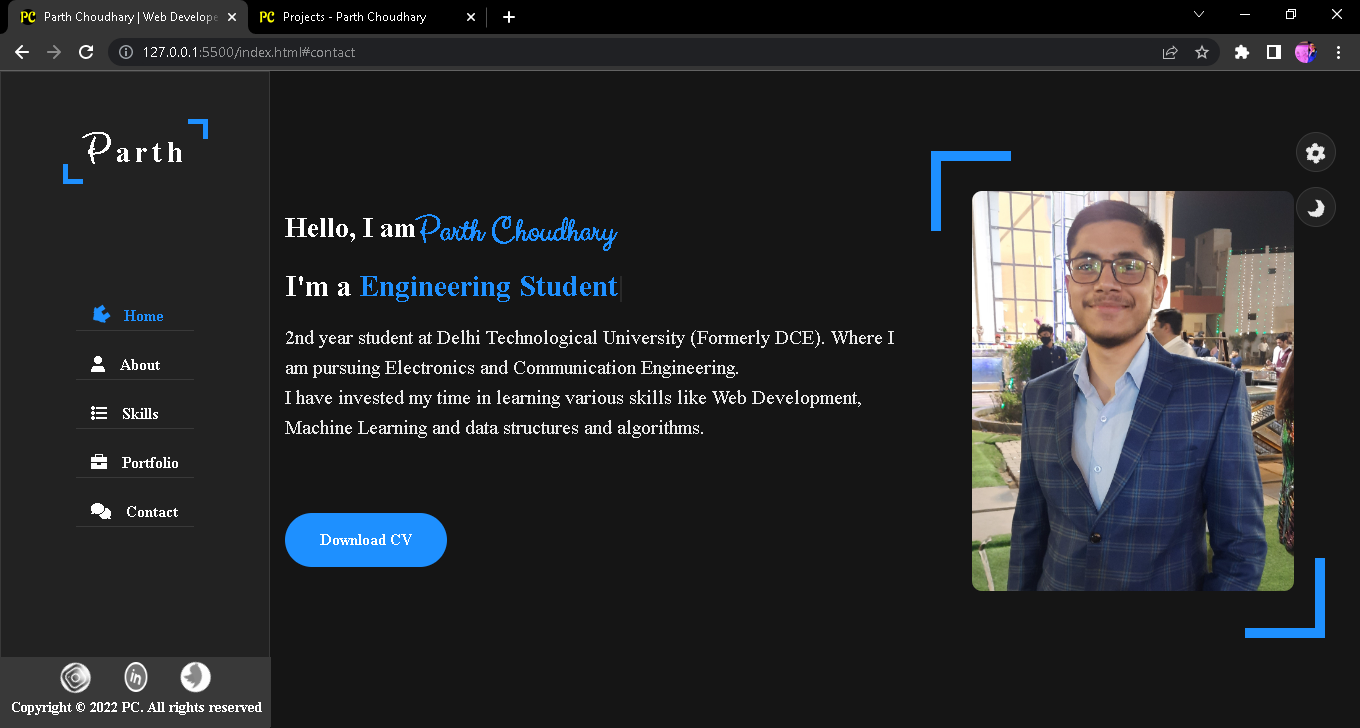Open site information for 127.0.0.1
Image resolution: width=1360 pixels, height=728 pixels.
tap(125, 52)
